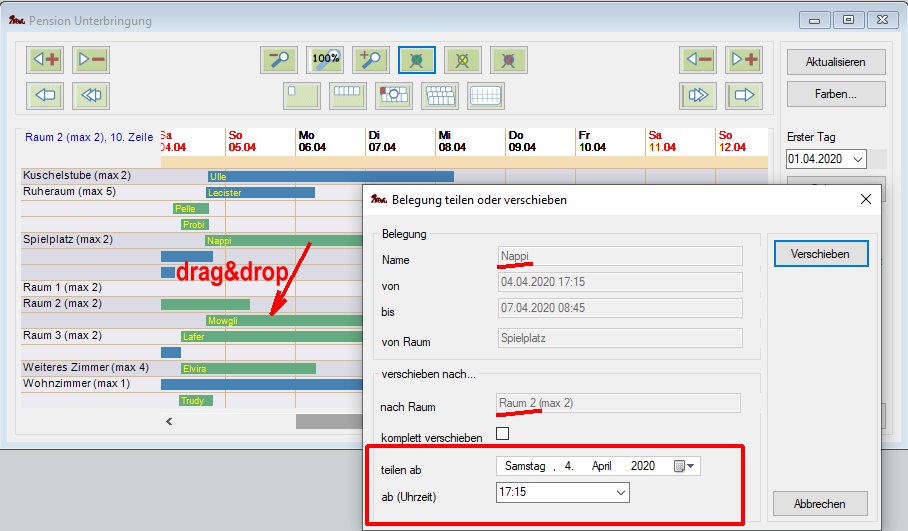Click the horizontal scrollbar left arrow

pyautogui.click(x=169, y=422)
